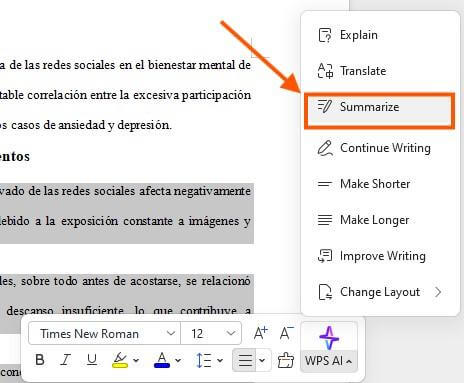The width and height of the screenshot is (464, 383).
Task: Click the format painter/clear formatting icon
Action: tap(285, 360)
